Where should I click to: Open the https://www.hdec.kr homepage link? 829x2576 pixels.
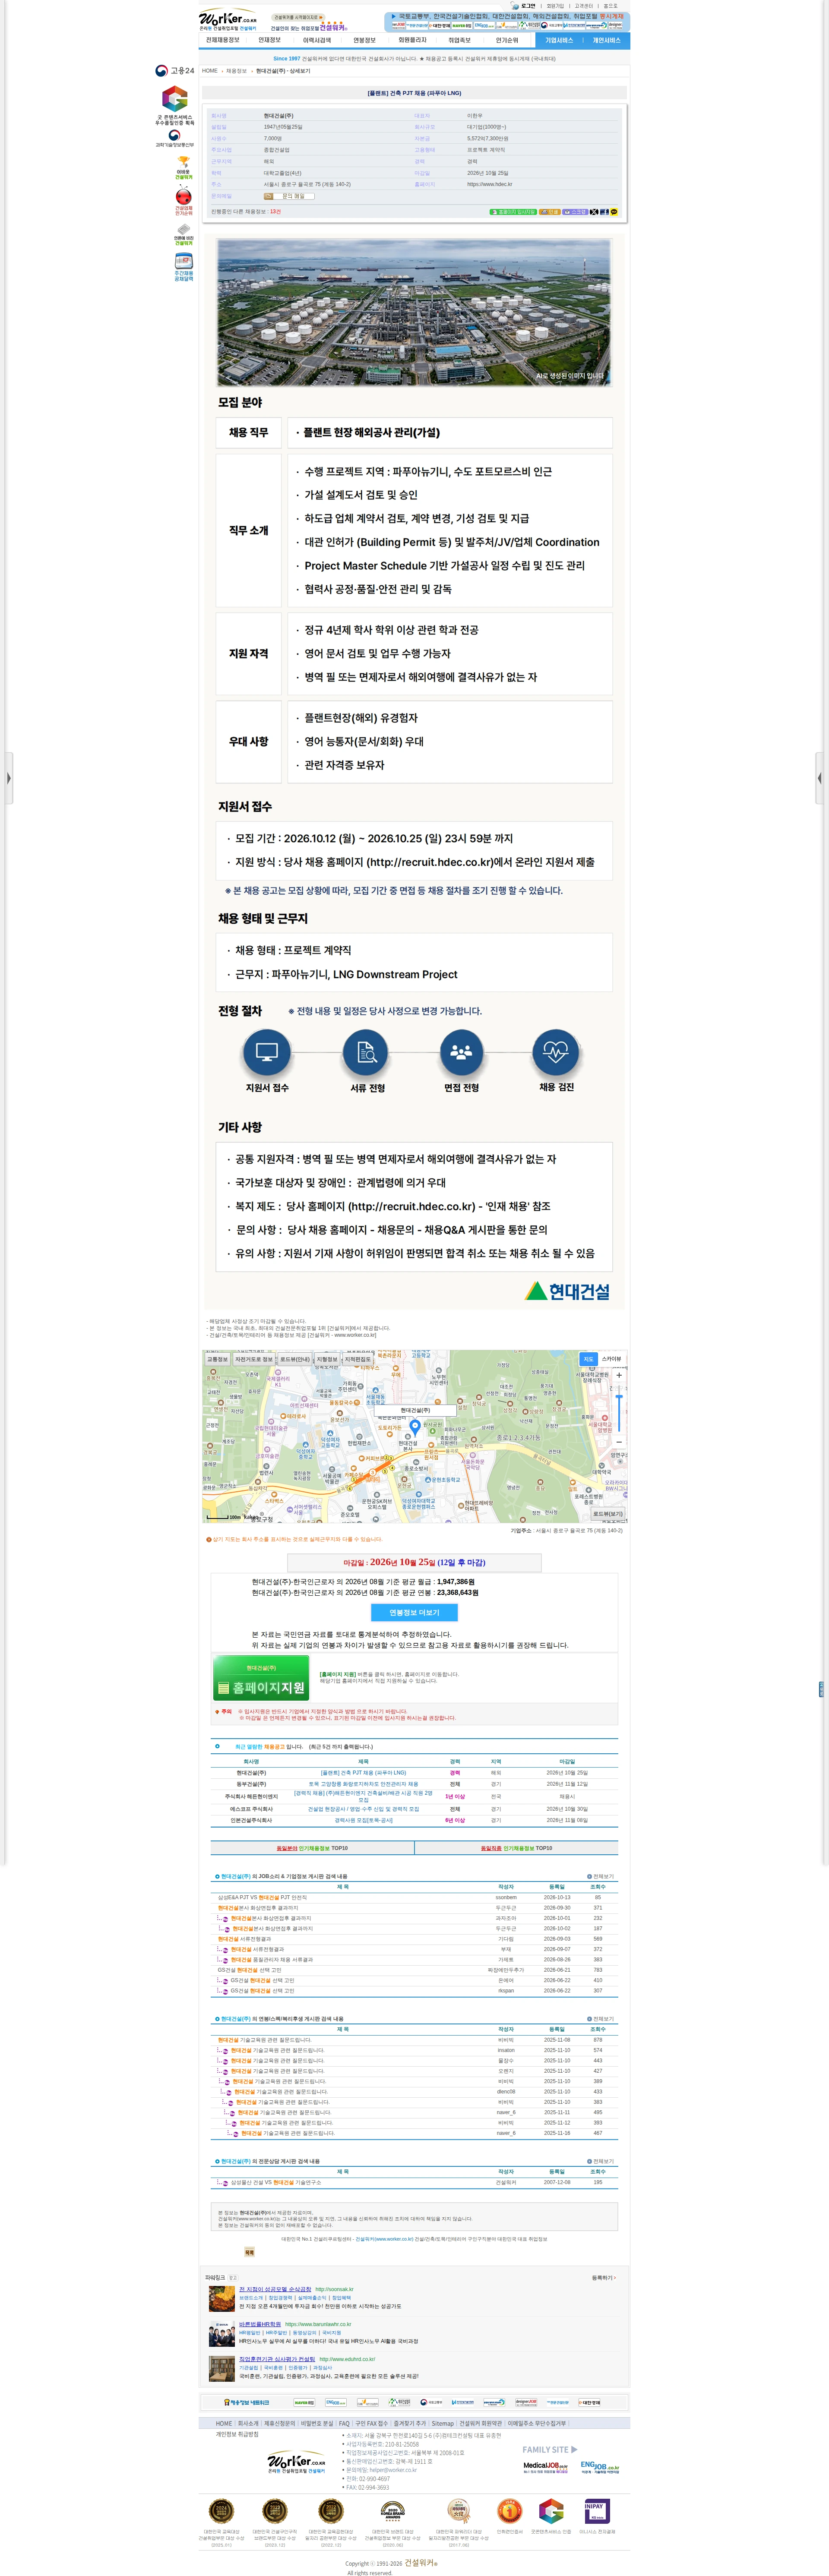click(489, 184)
